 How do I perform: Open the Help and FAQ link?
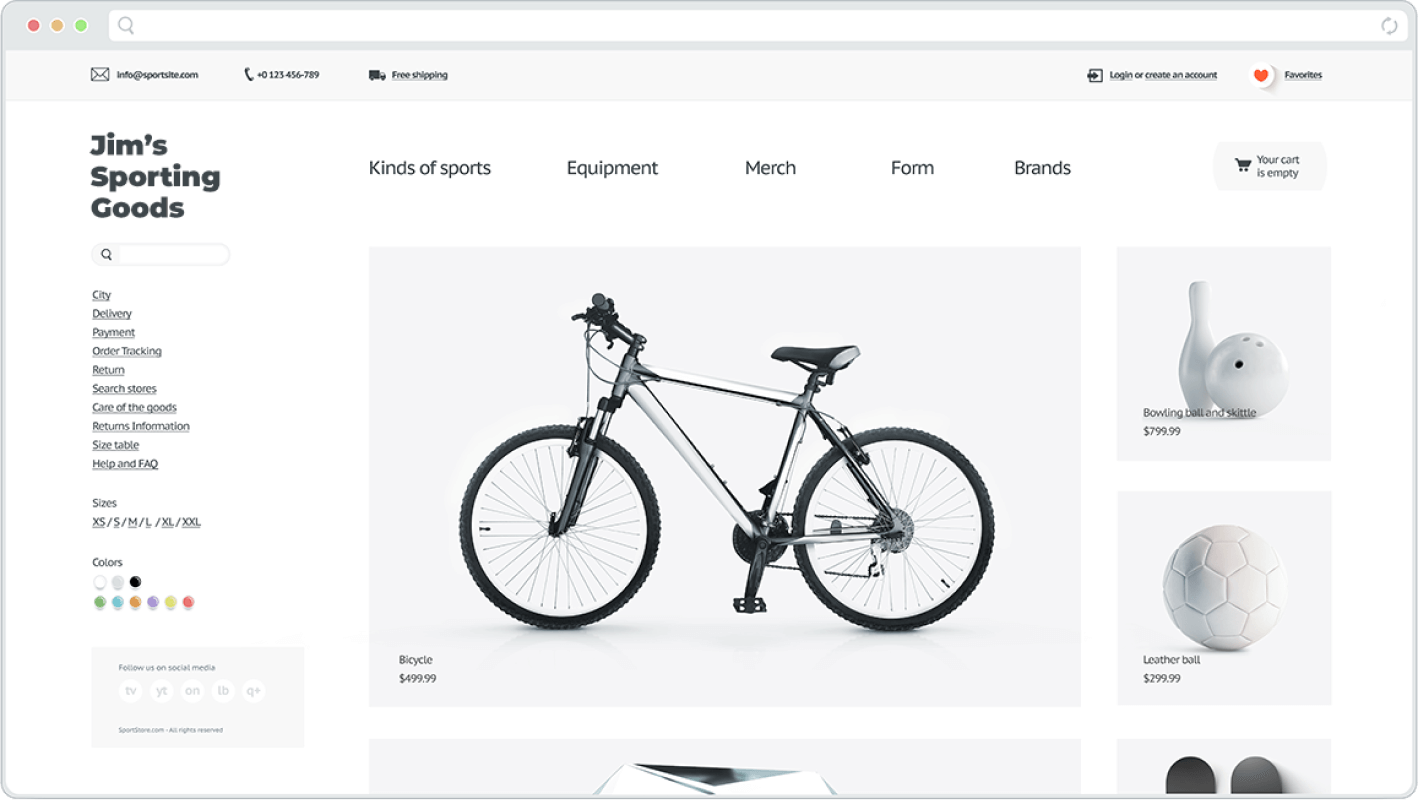point(125,464)
